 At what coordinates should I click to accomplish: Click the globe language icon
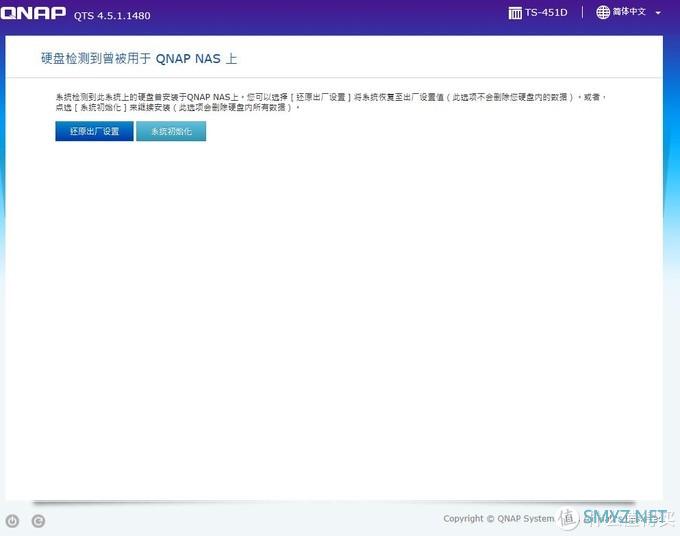coord(602,12)
